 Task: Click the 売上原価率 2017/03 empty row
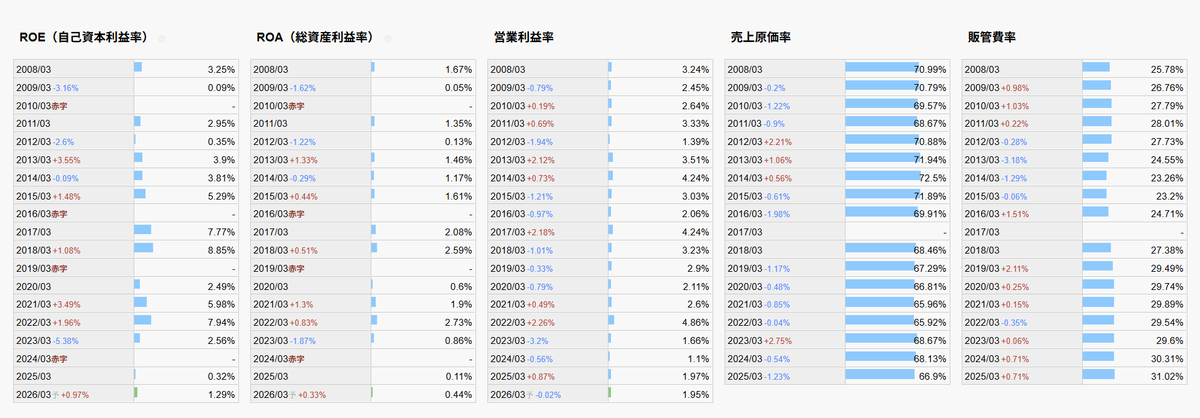(x=837, y=231)
